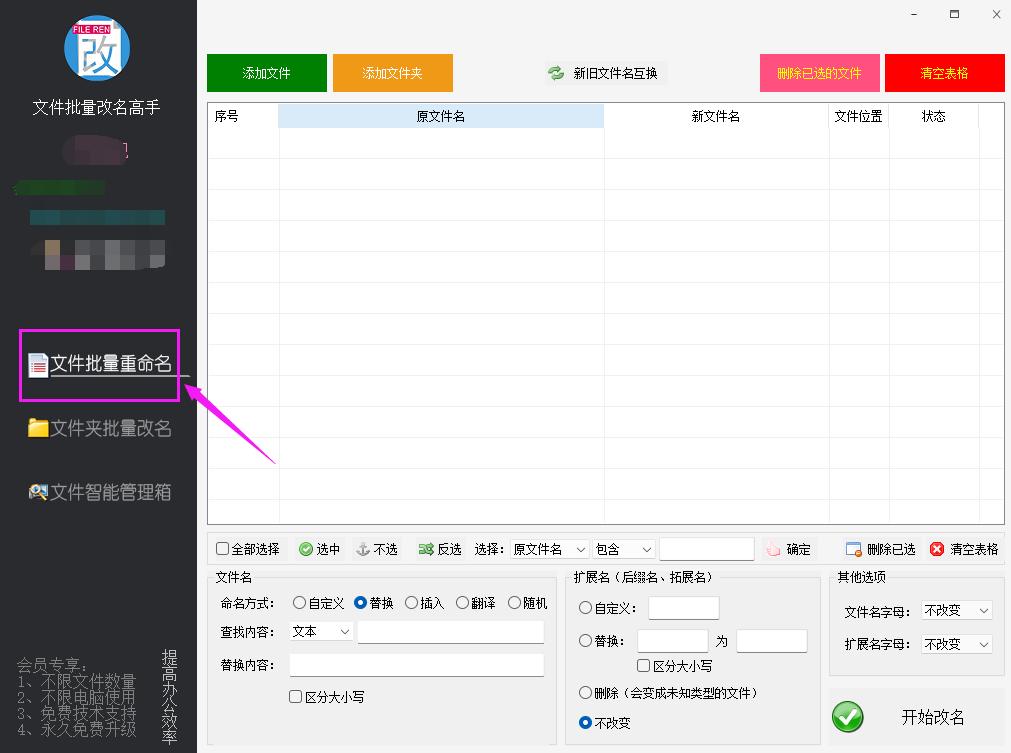Select 替换 naming method radio
Screen dimensions: 1011x753
click(360, 603)
